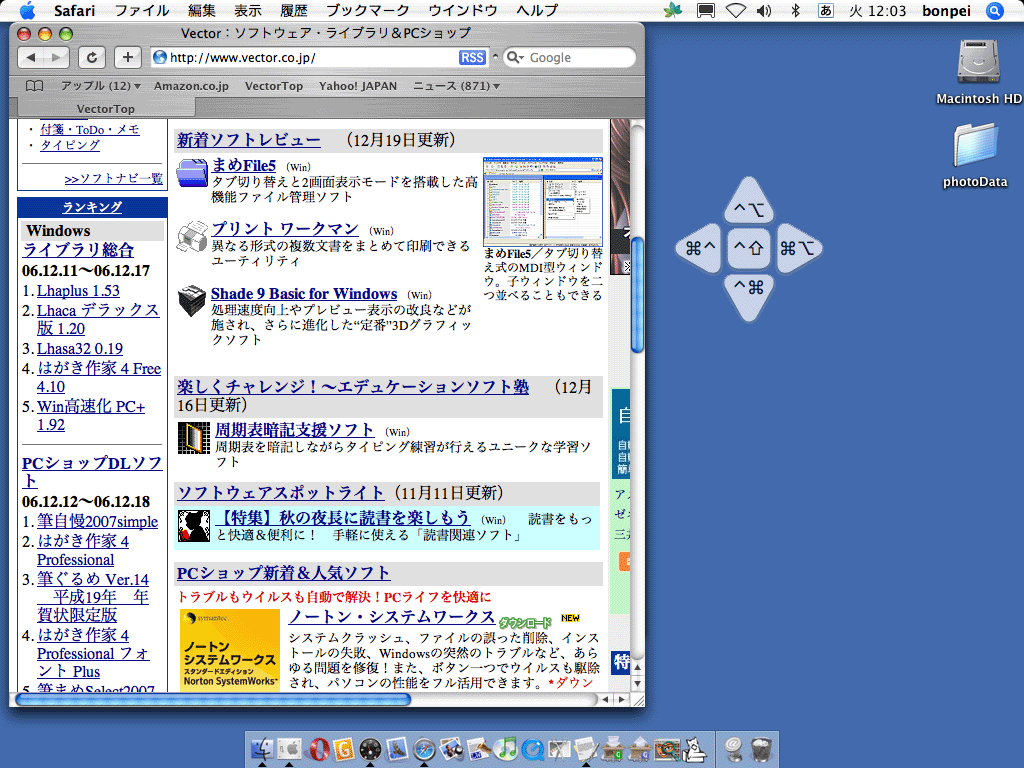The image size is (1024, 768).
Task: Expand the ニュース (871) bookmarks folder
Action: (x=456, y=86)
